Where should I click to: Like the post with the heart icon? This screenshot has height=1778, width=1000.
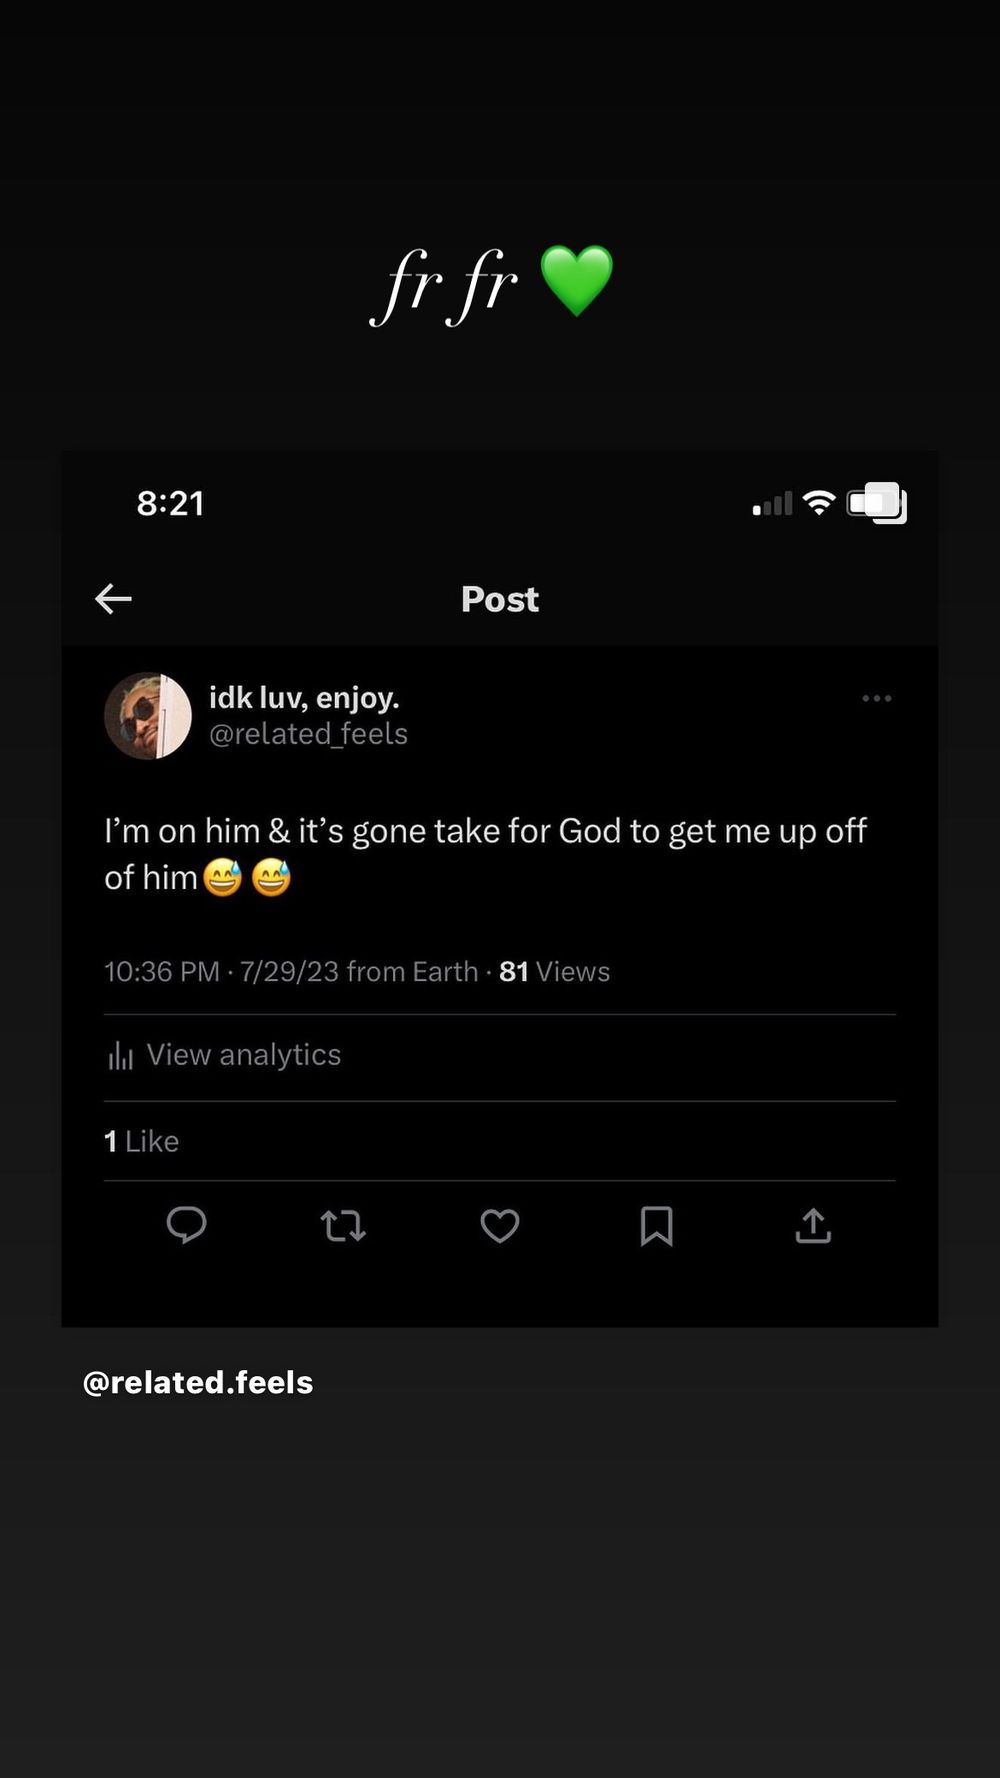[x=500, y=1226]
